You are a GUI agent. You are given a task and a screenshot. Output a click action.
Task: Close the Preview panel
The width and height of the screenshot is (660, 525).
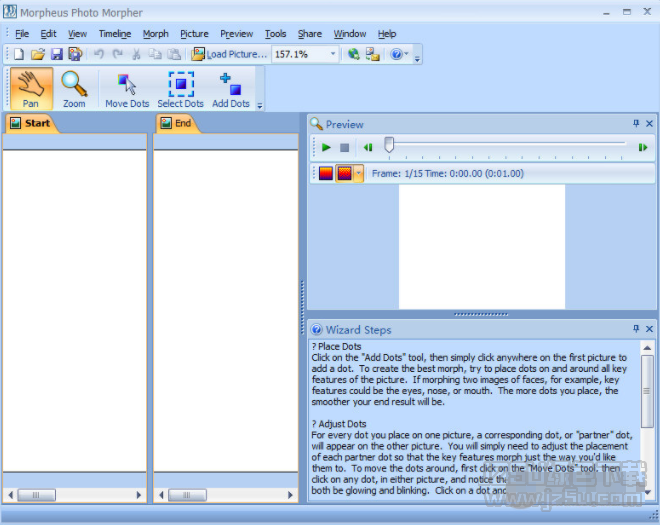click(x=649, y=123)
